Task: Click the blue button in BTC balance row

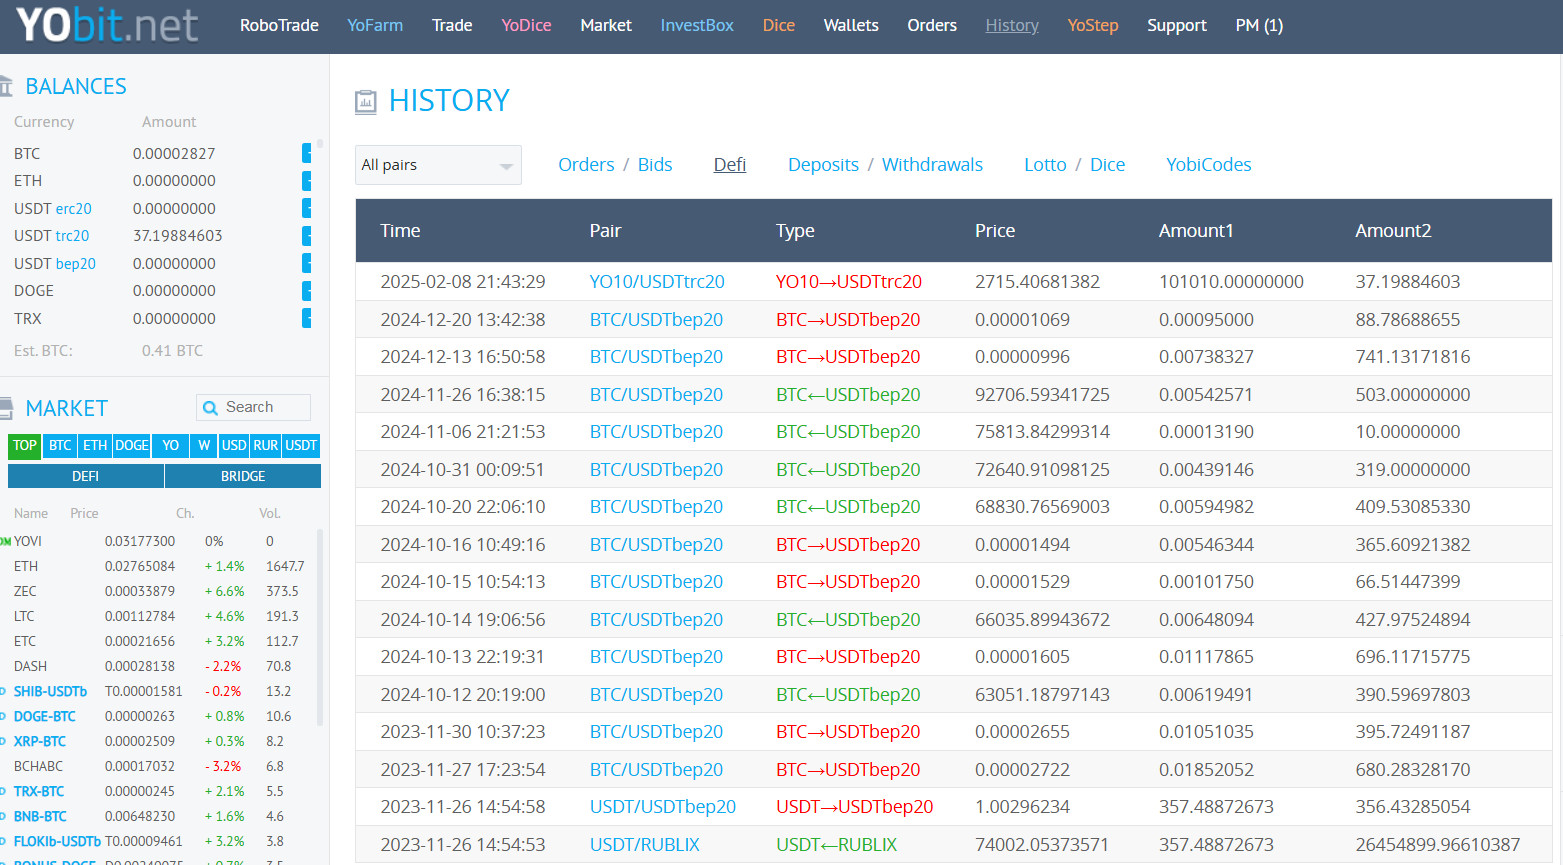Action: tap(307, 153)
